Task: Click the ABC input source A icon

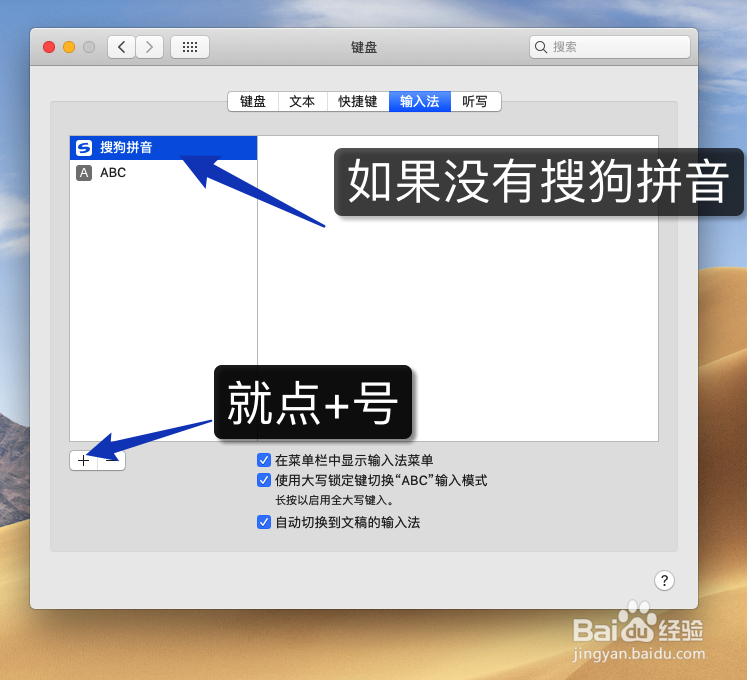Action: 84,173
